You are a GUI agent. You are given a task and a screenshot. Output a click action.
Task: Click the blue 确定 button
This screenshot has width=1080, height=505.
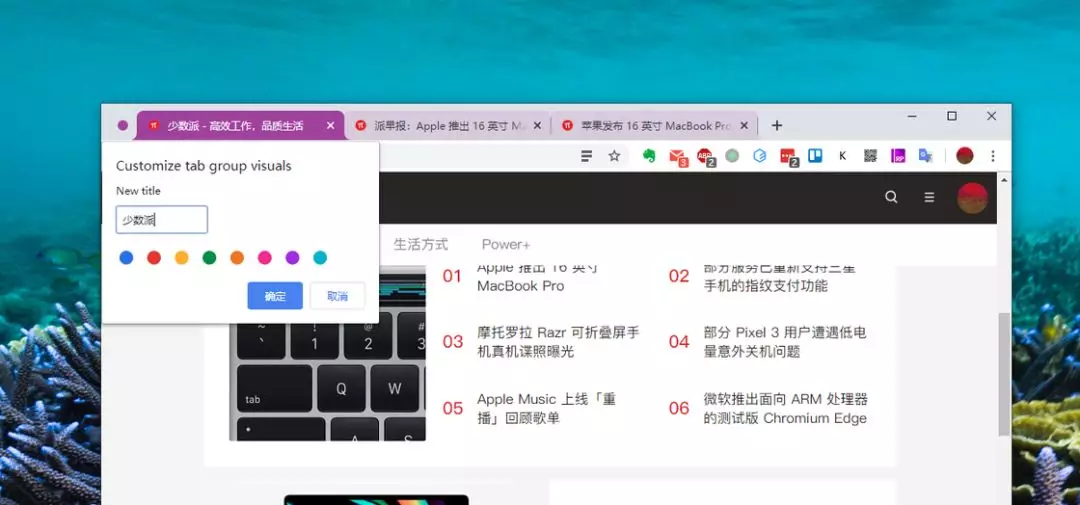point(275,296)
